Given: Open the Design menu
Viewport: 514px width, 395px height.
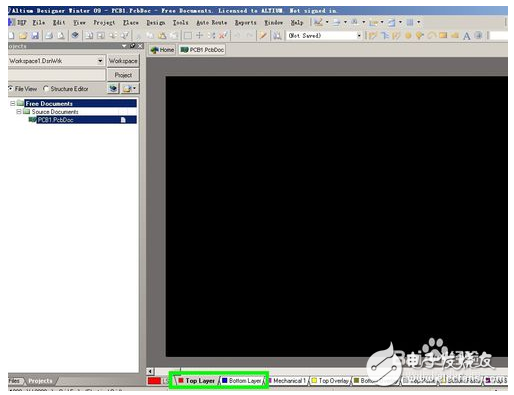Looking at the screenshot, I should (156, 23).
